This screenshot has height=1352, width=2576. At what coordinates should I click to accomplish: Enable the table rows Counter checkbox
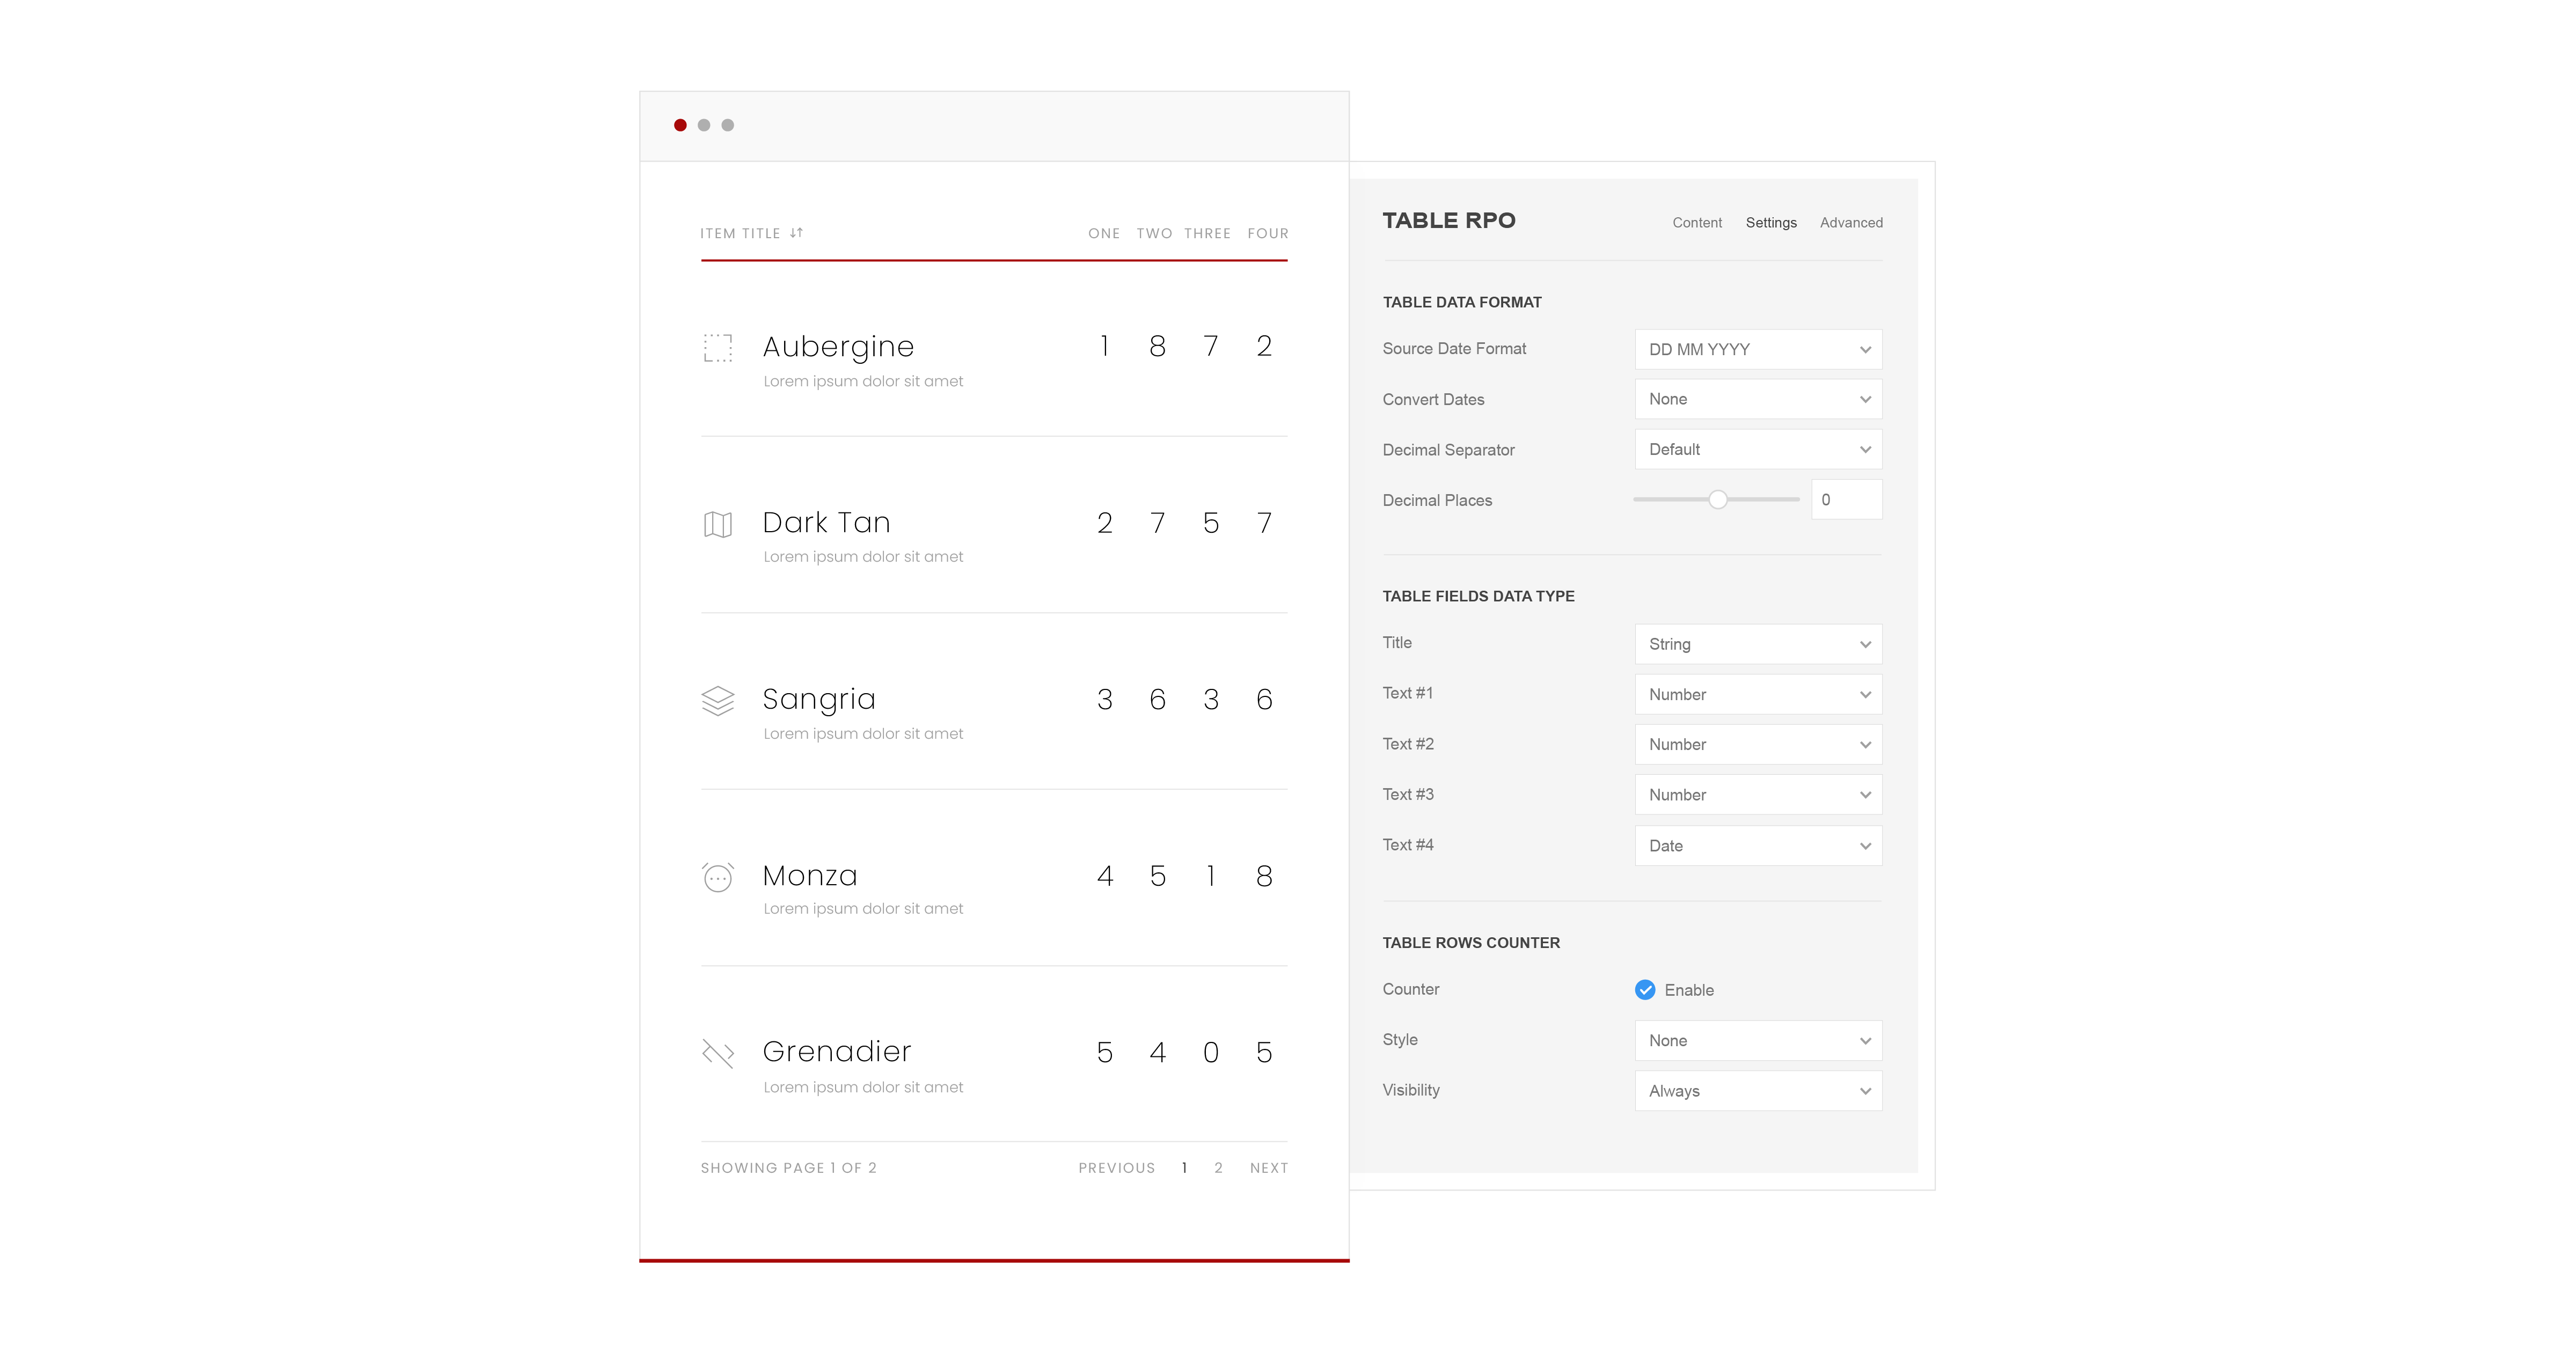pyautogui.click(x=1644, y=990)
